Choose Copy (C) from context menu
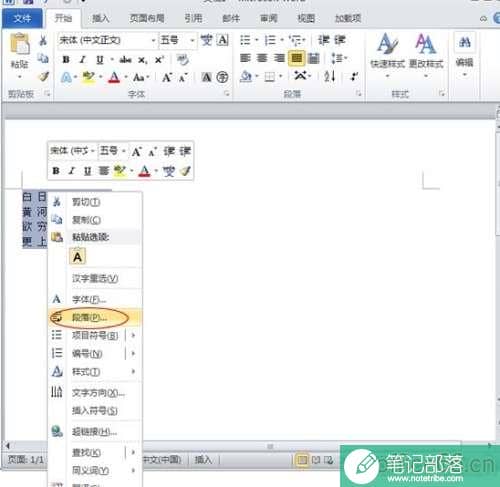Viewport: 500px width, 487px height. [x=95, y=220]
